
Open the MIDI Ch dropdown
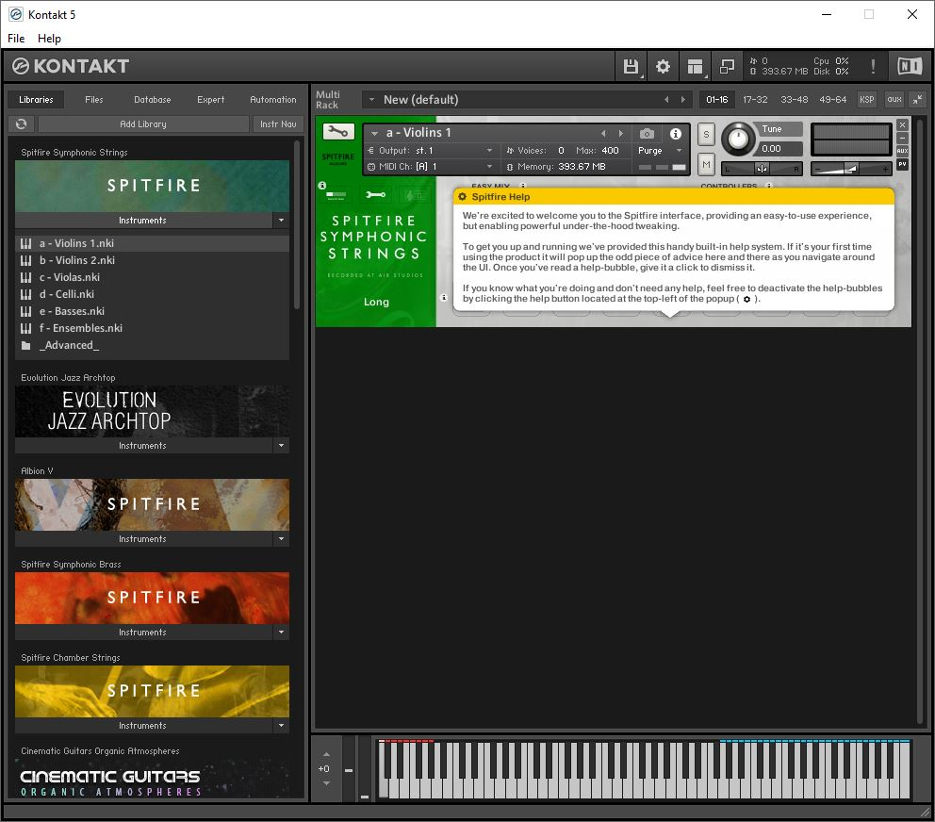[431, 166]
